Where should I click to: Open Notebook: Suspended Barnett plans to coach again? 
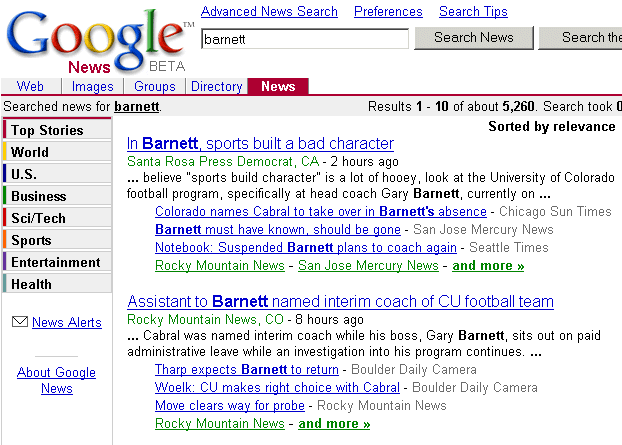[x=305, y=247]
